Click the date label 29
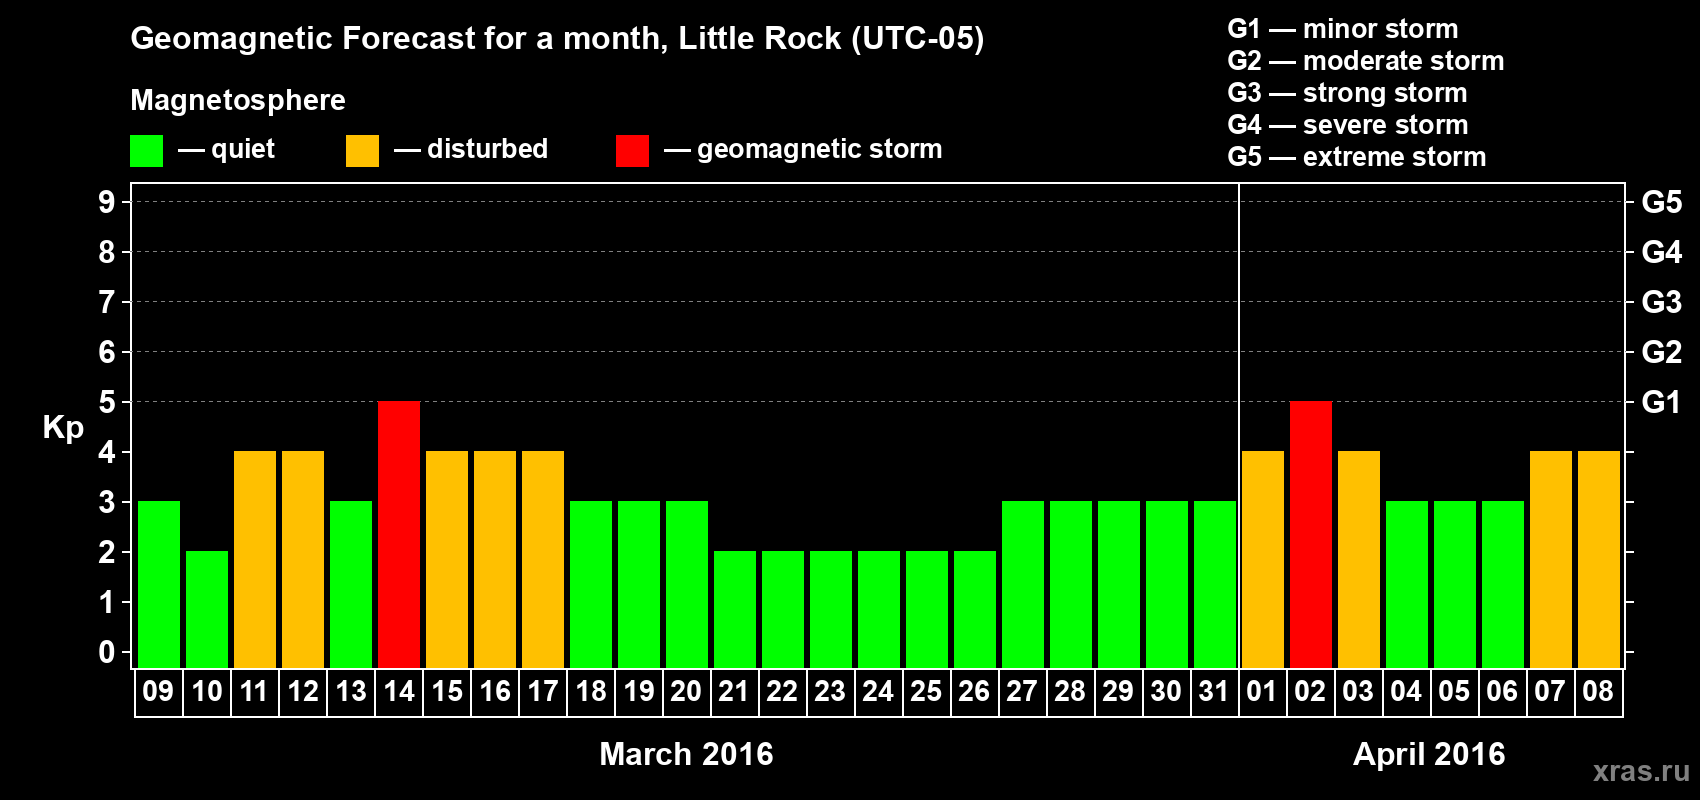The width and height of the screenshot is (1700, 800). 1118,692
